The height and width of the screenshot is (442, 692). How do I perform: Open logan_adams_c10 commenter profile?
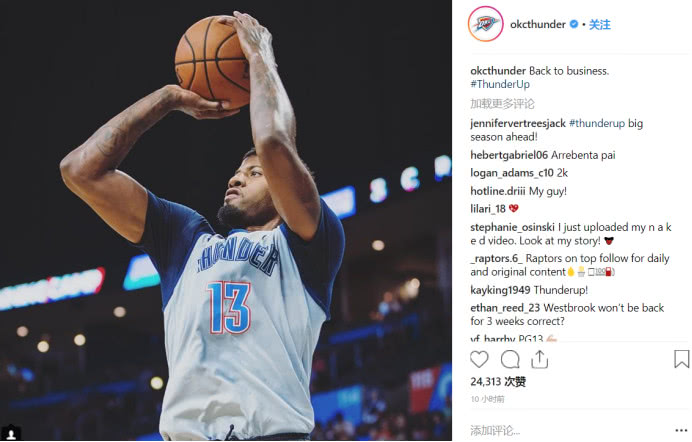[x=512, y=173]
